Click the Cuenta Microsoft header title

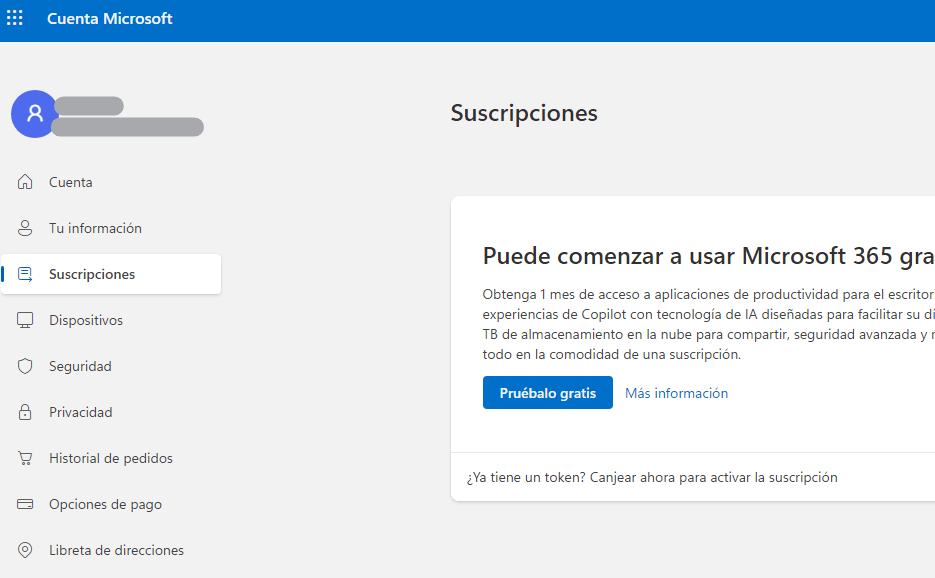point(110,18)
